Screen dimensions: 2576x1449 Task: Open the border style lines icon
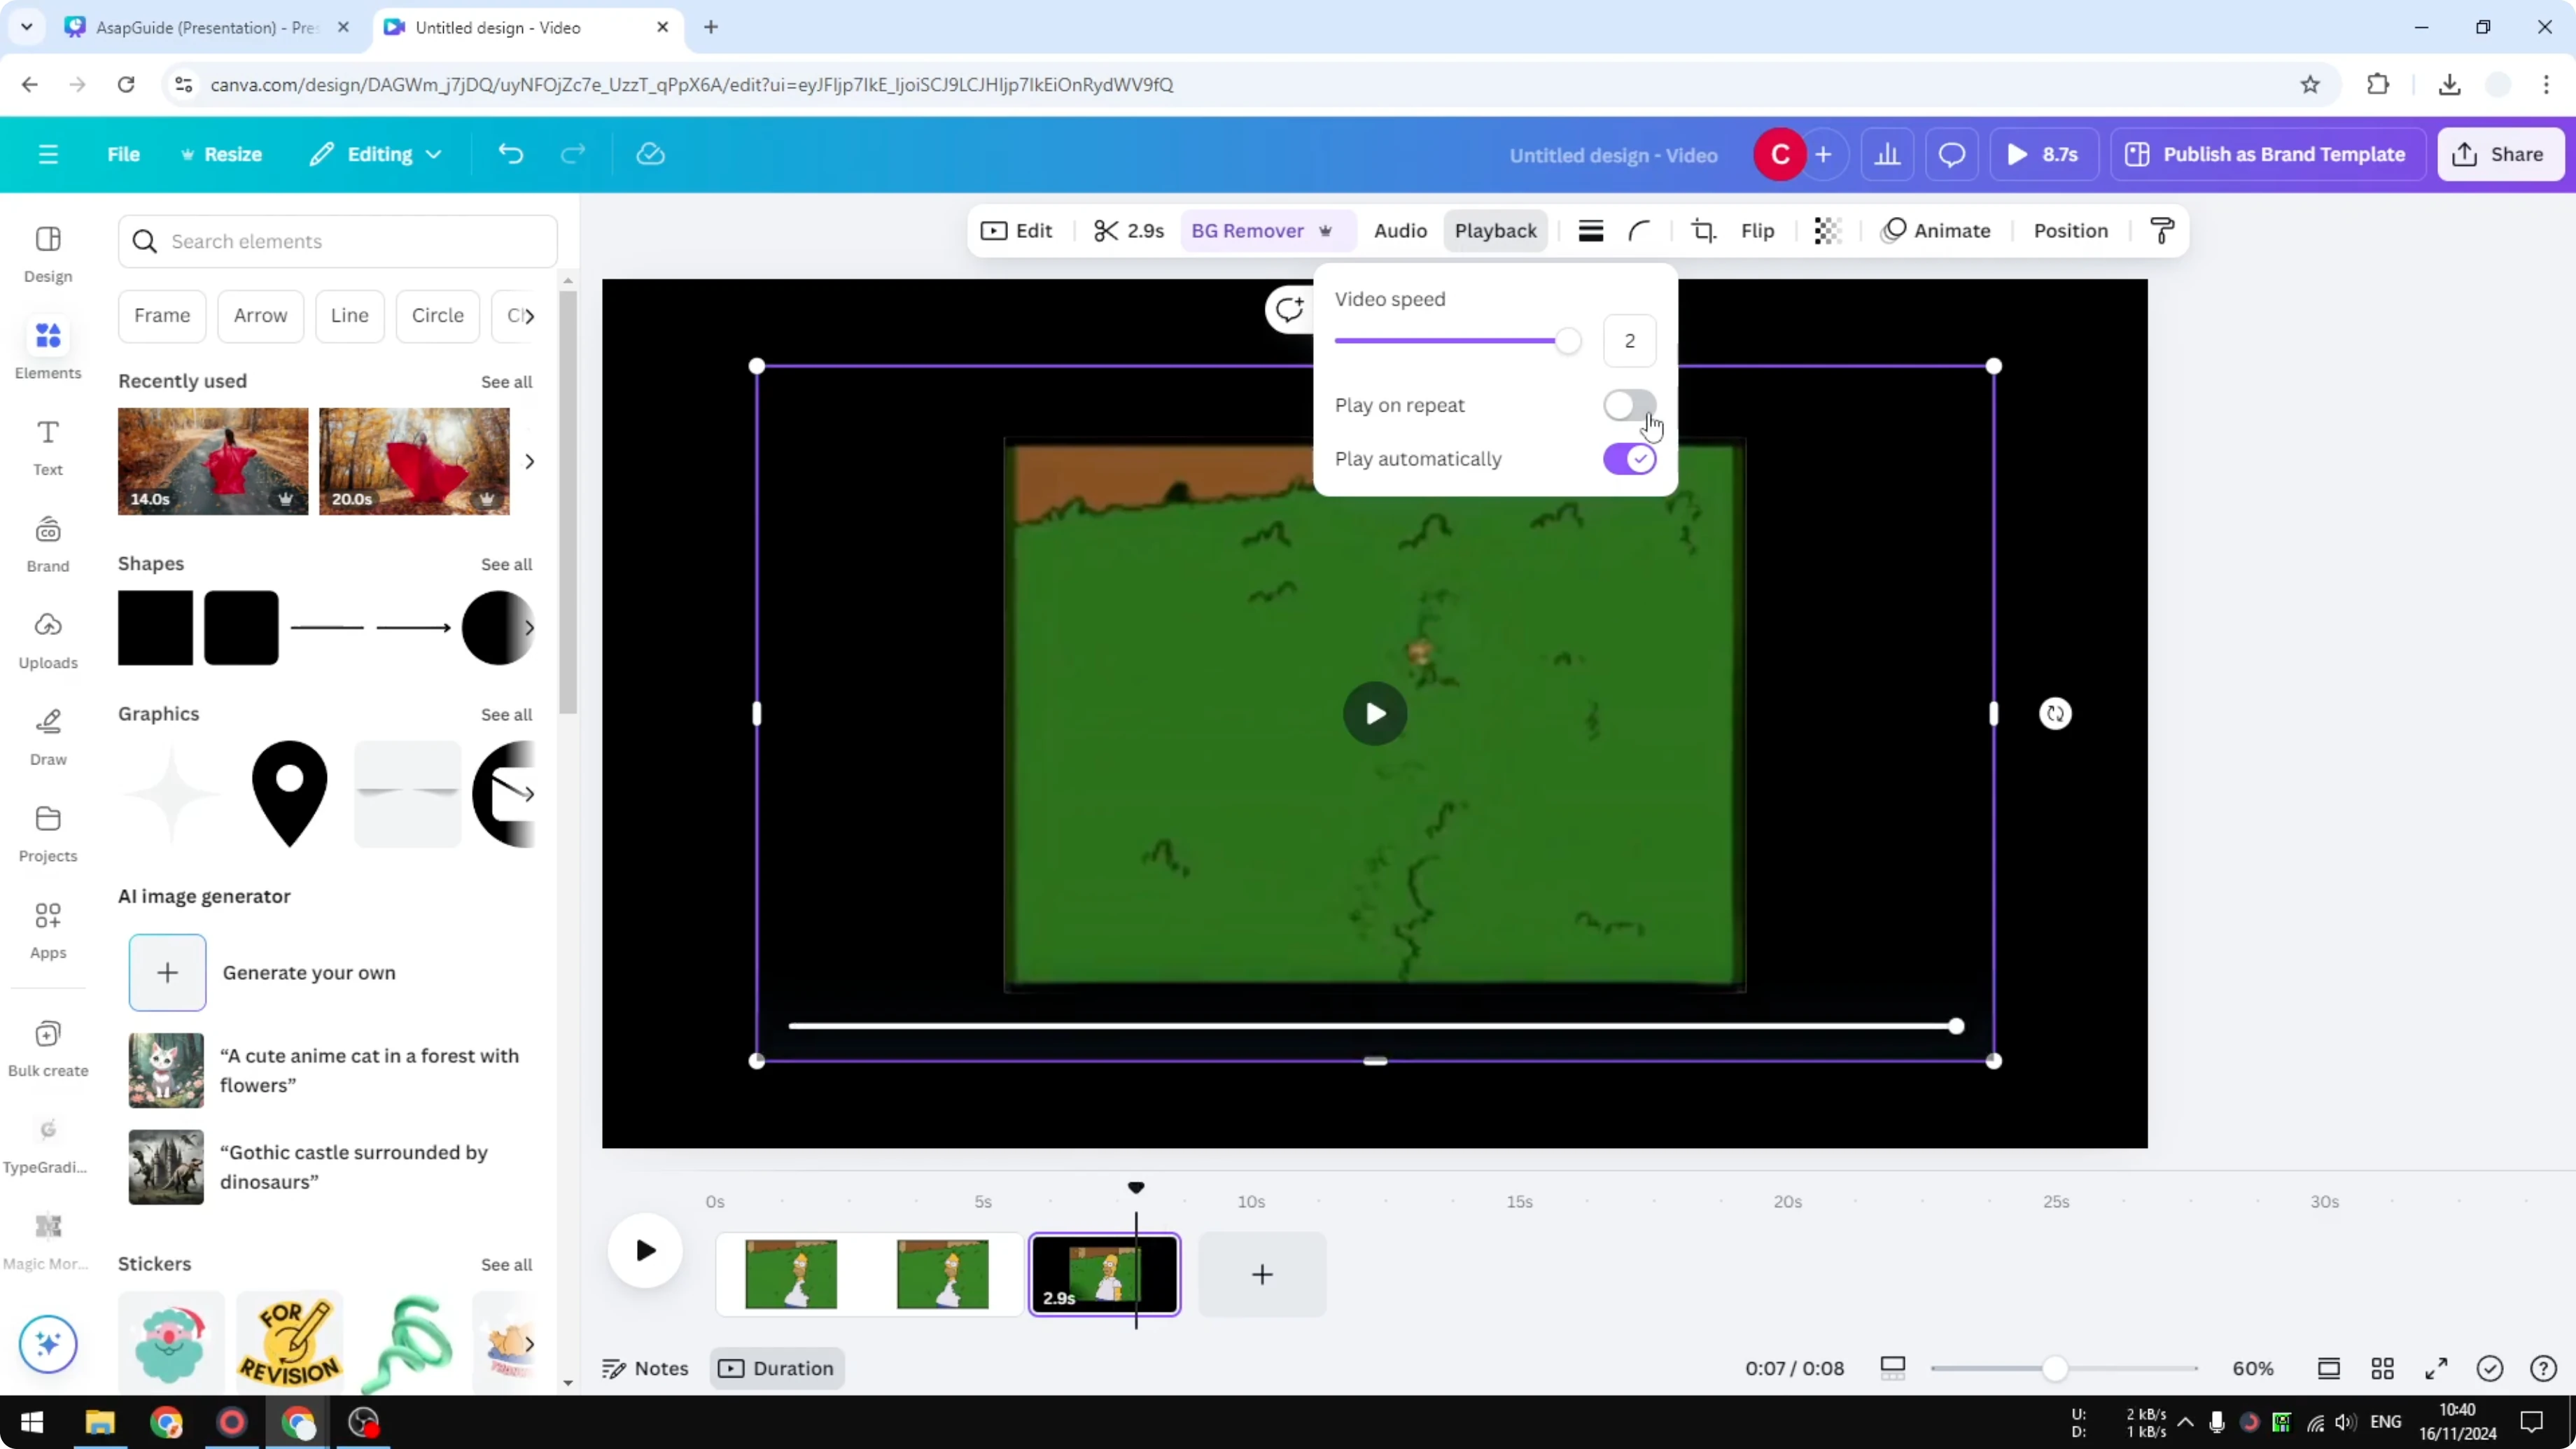(x=1590, y=231)
